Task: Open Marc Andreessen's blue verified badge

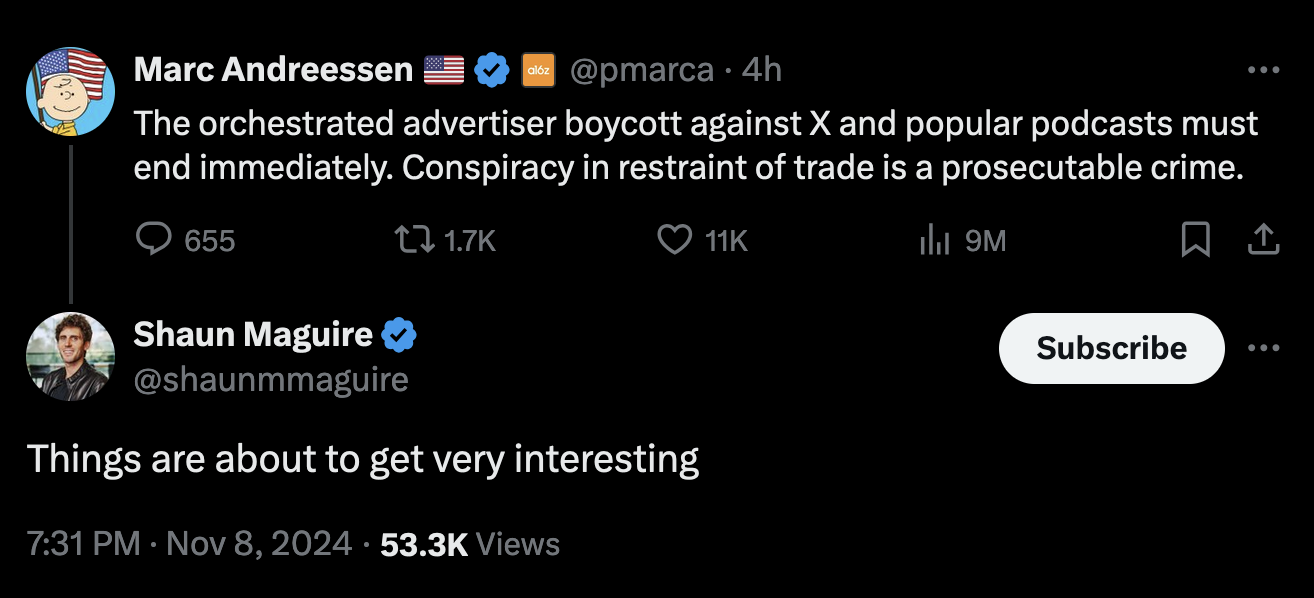Action: pyautogui.click(x=490, y=69)
